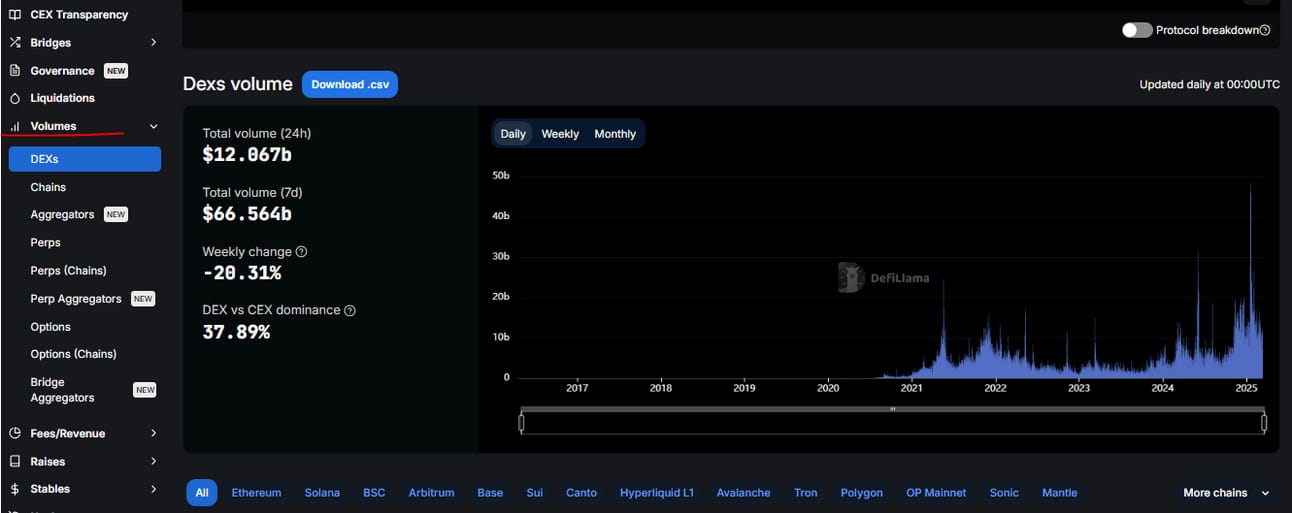Open the Liquidations page link
Viewport: 1292px width, 513px height.
62,98
